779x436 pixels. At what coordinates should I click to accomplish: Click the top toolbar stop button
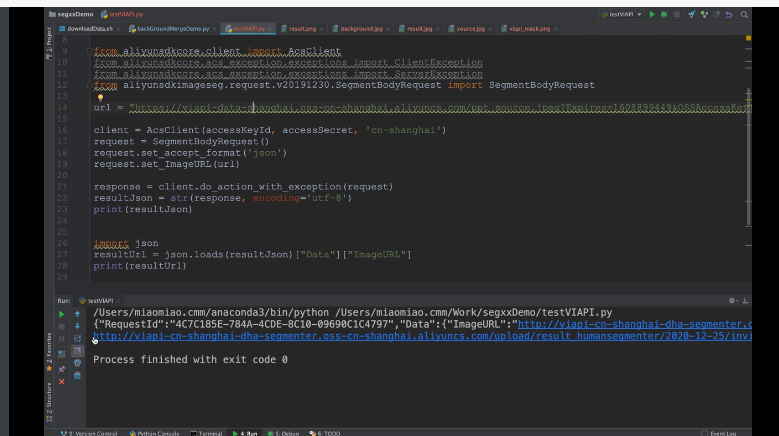pyautogui.click(x=677, y=14)
